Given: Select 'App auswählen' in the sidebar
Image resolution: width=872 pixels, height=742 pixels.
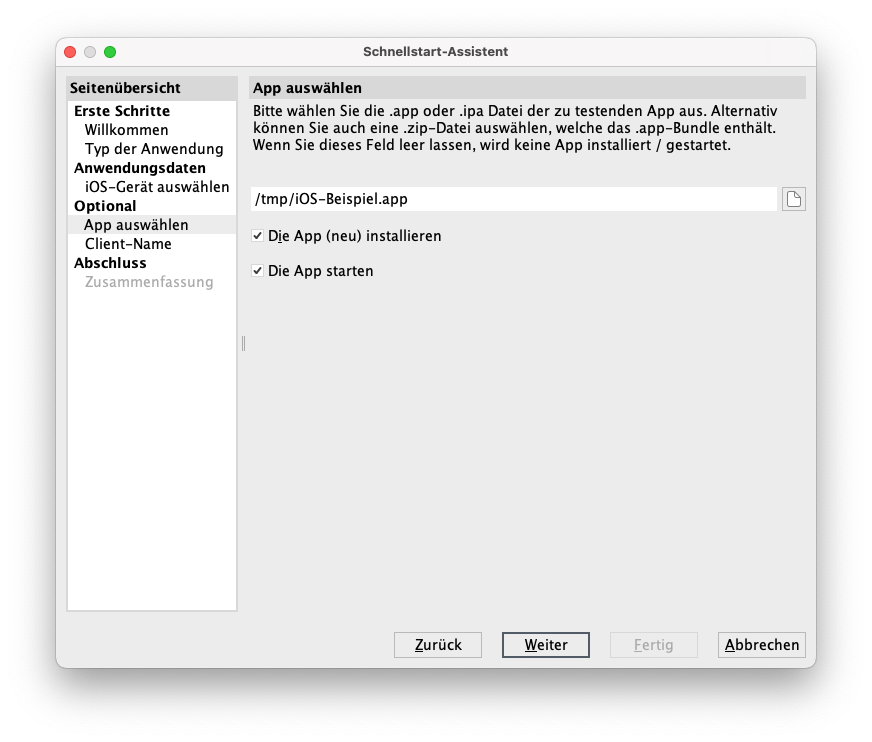Looking at the screenshot, I should tap(152, 225).
